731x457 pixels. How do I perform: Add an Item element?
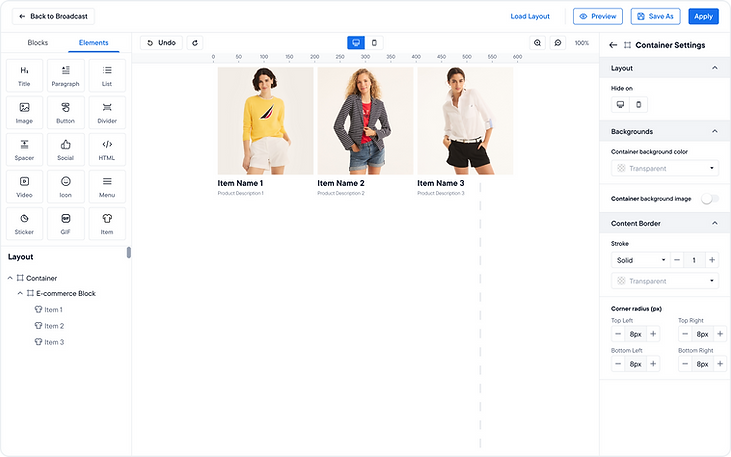tap(107, 223)
